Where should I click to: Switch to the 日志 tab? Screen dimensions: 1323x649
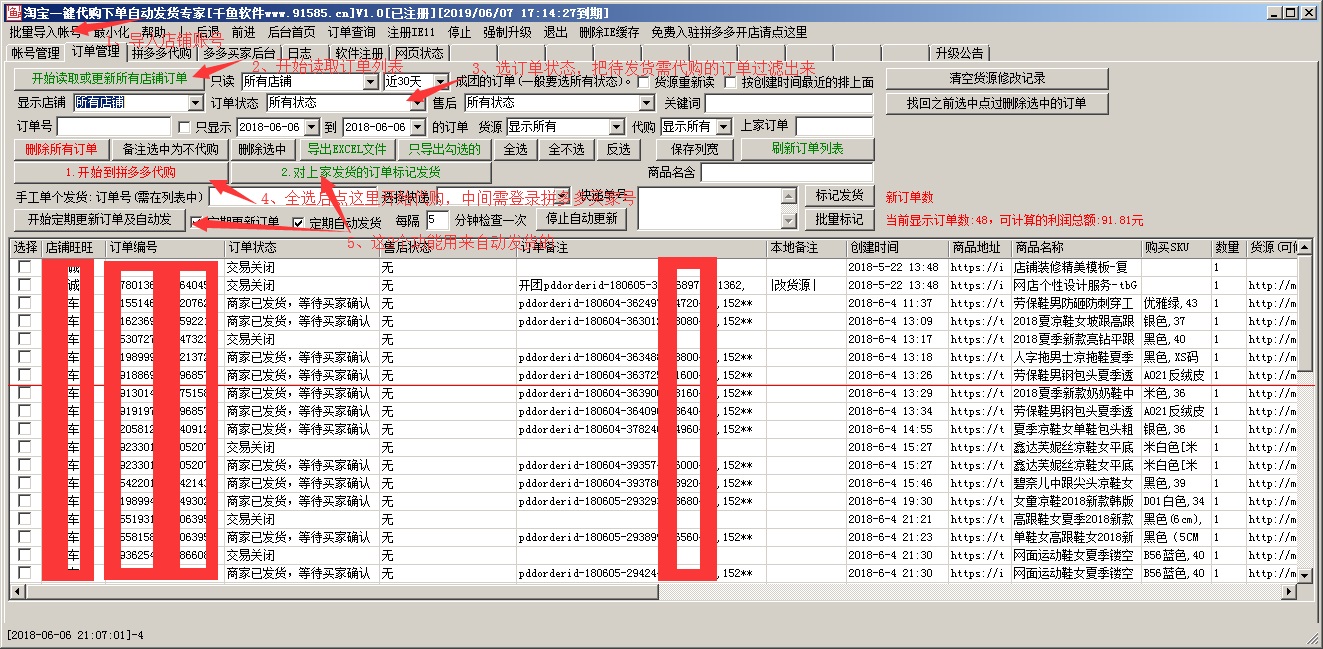(299, 53)
